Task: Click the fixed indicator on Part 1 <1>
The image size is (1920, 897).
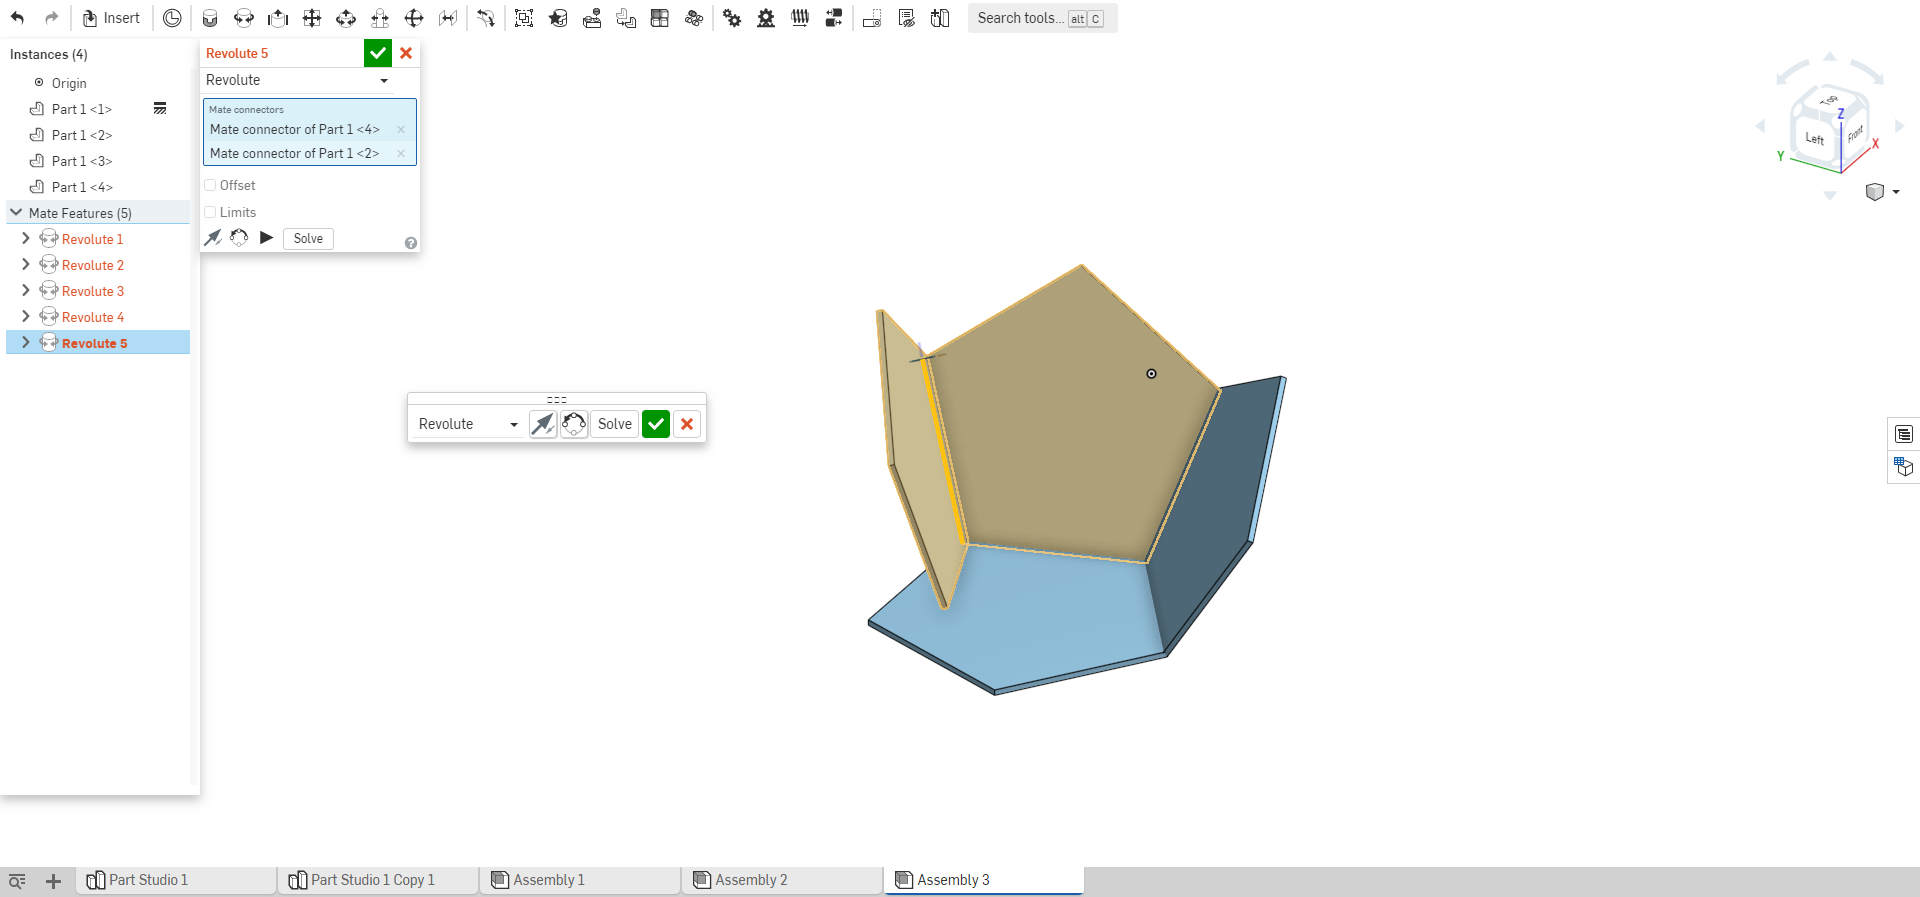Action: [x=160, y=108]
